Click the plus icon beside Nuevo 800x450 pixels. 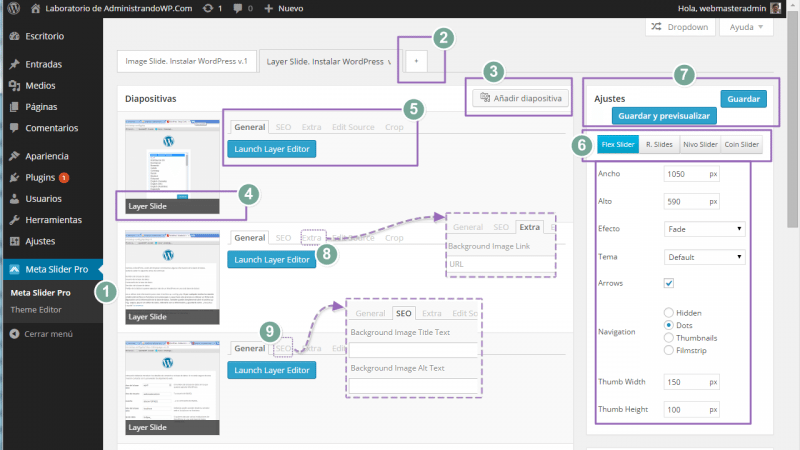(x=269, y=8)
